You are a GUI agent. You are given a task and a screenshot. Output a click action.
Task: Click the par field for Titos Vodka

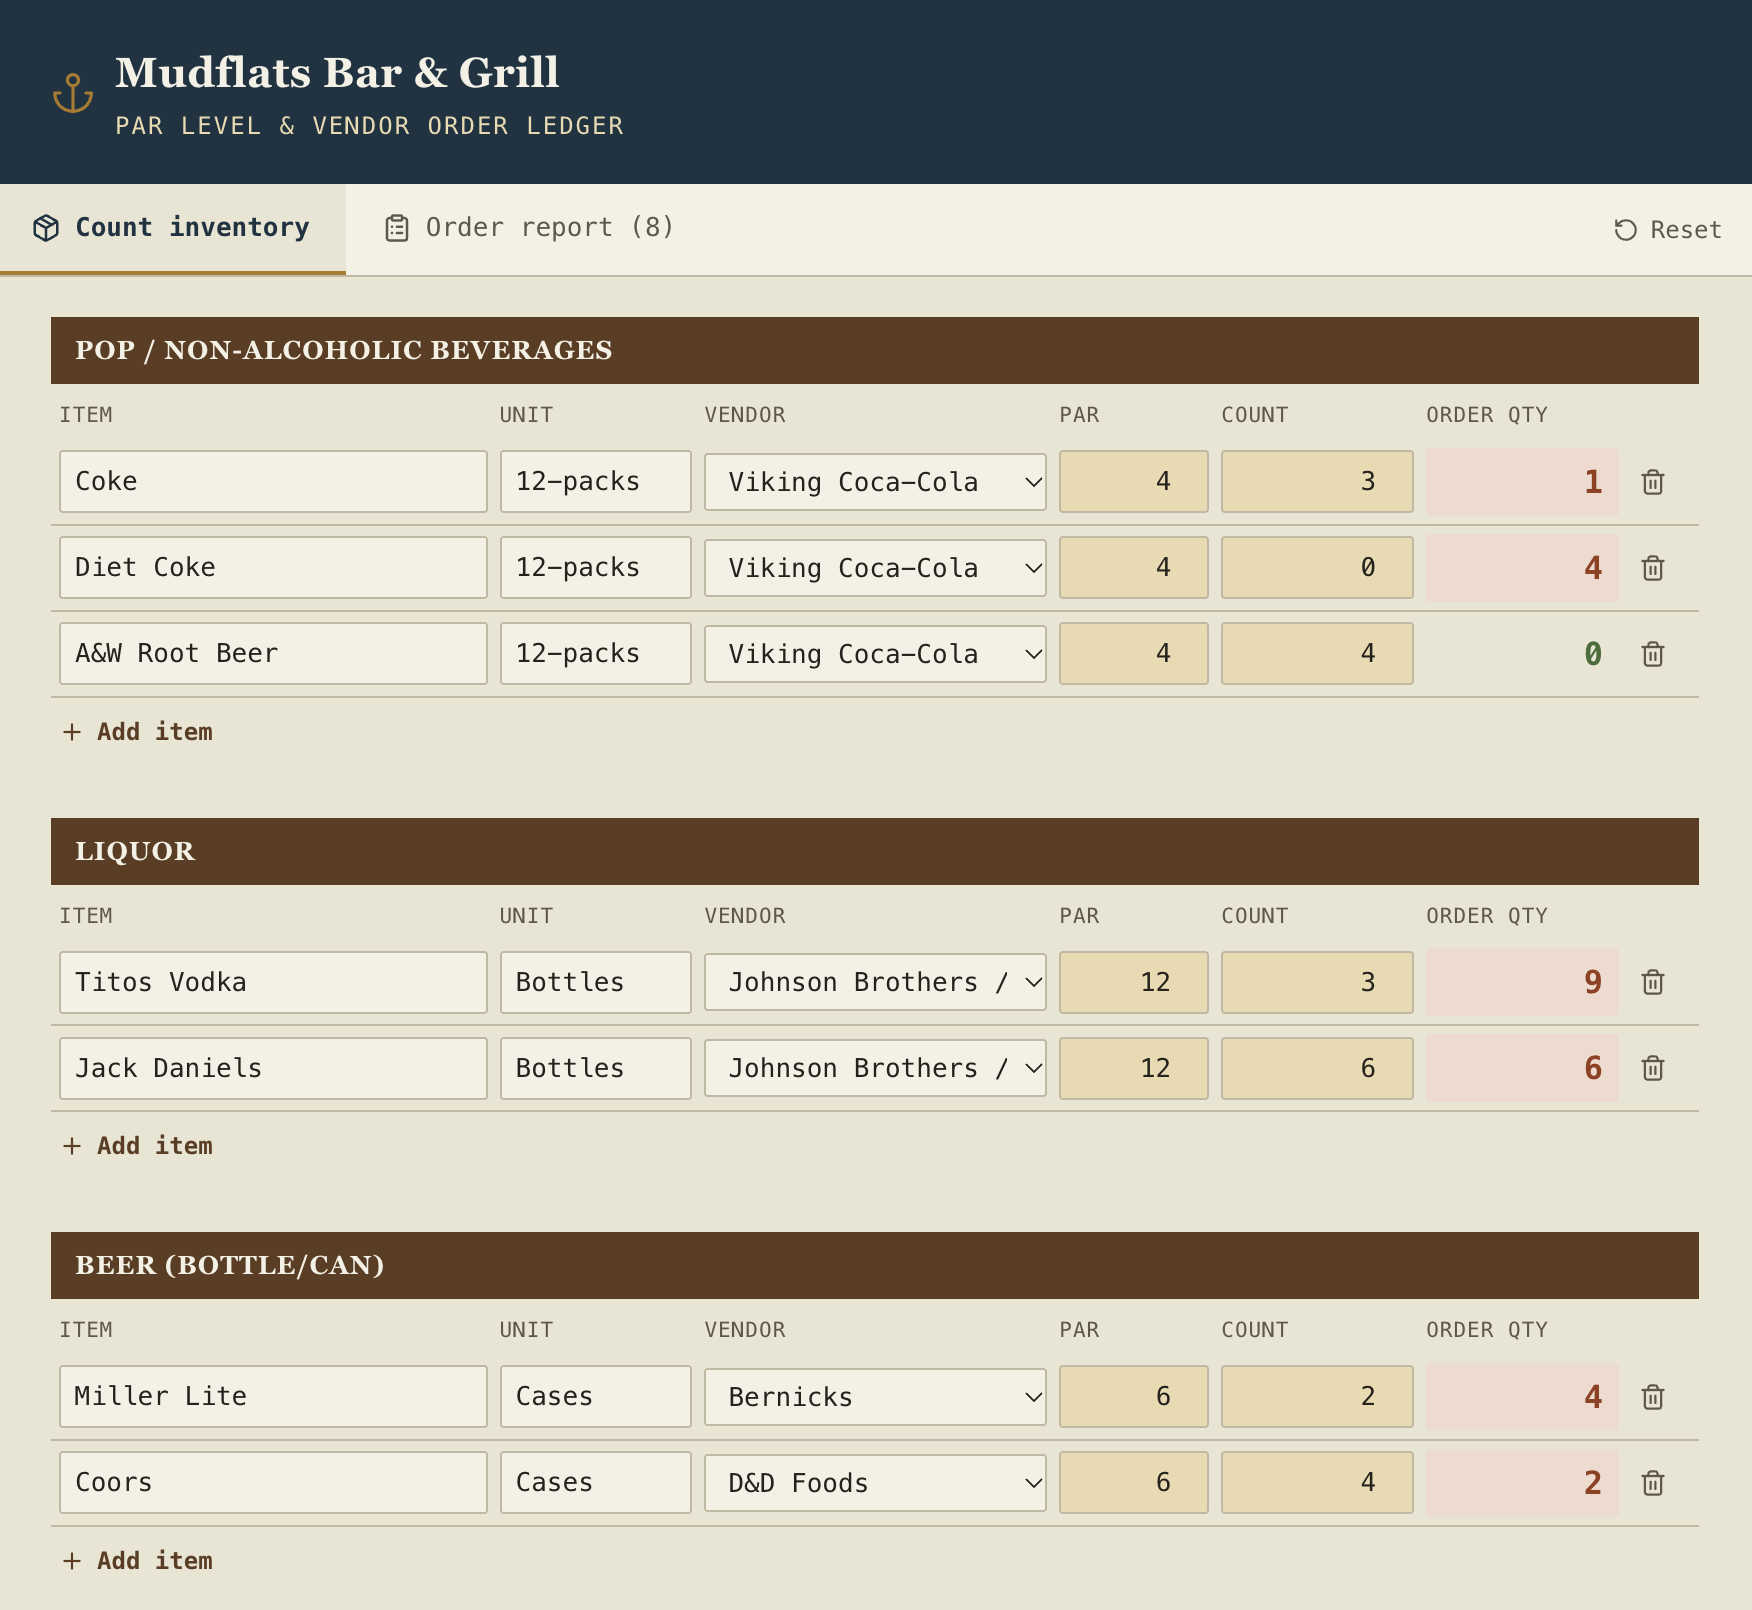pyautogui.click(x=1134, y=982)
